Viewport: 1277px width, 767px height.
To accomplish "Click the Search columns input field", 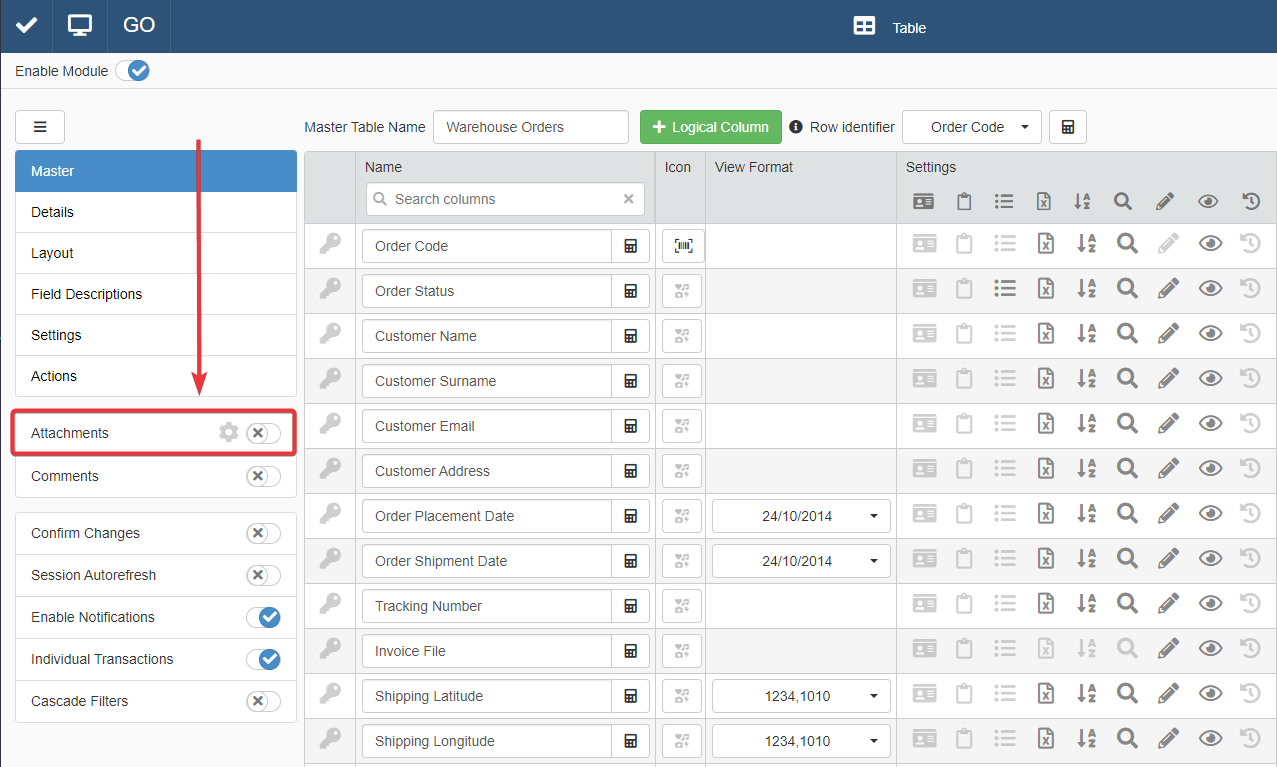I will (x=505, y=199).
